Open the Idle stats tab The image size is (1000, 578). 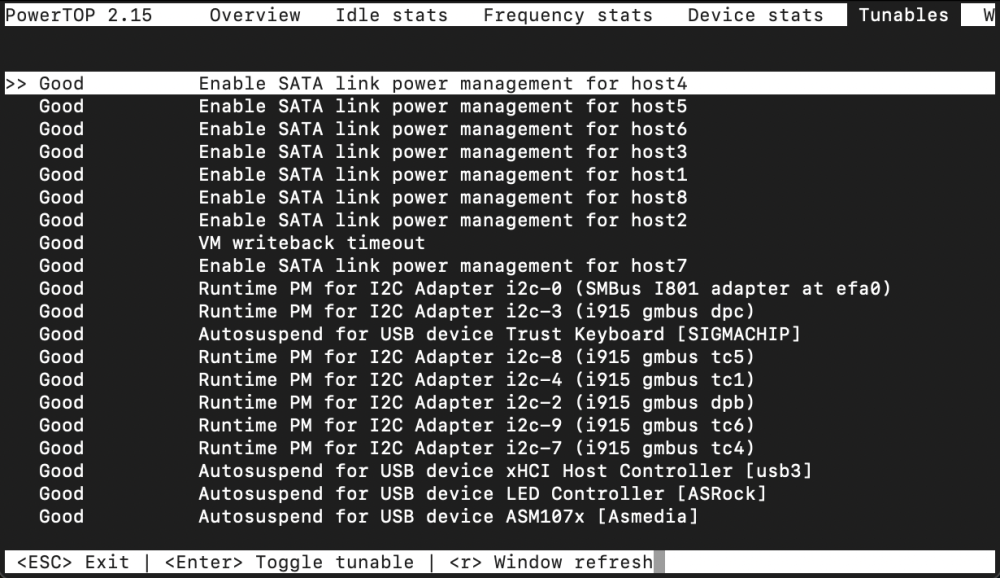tap(392, 15)
